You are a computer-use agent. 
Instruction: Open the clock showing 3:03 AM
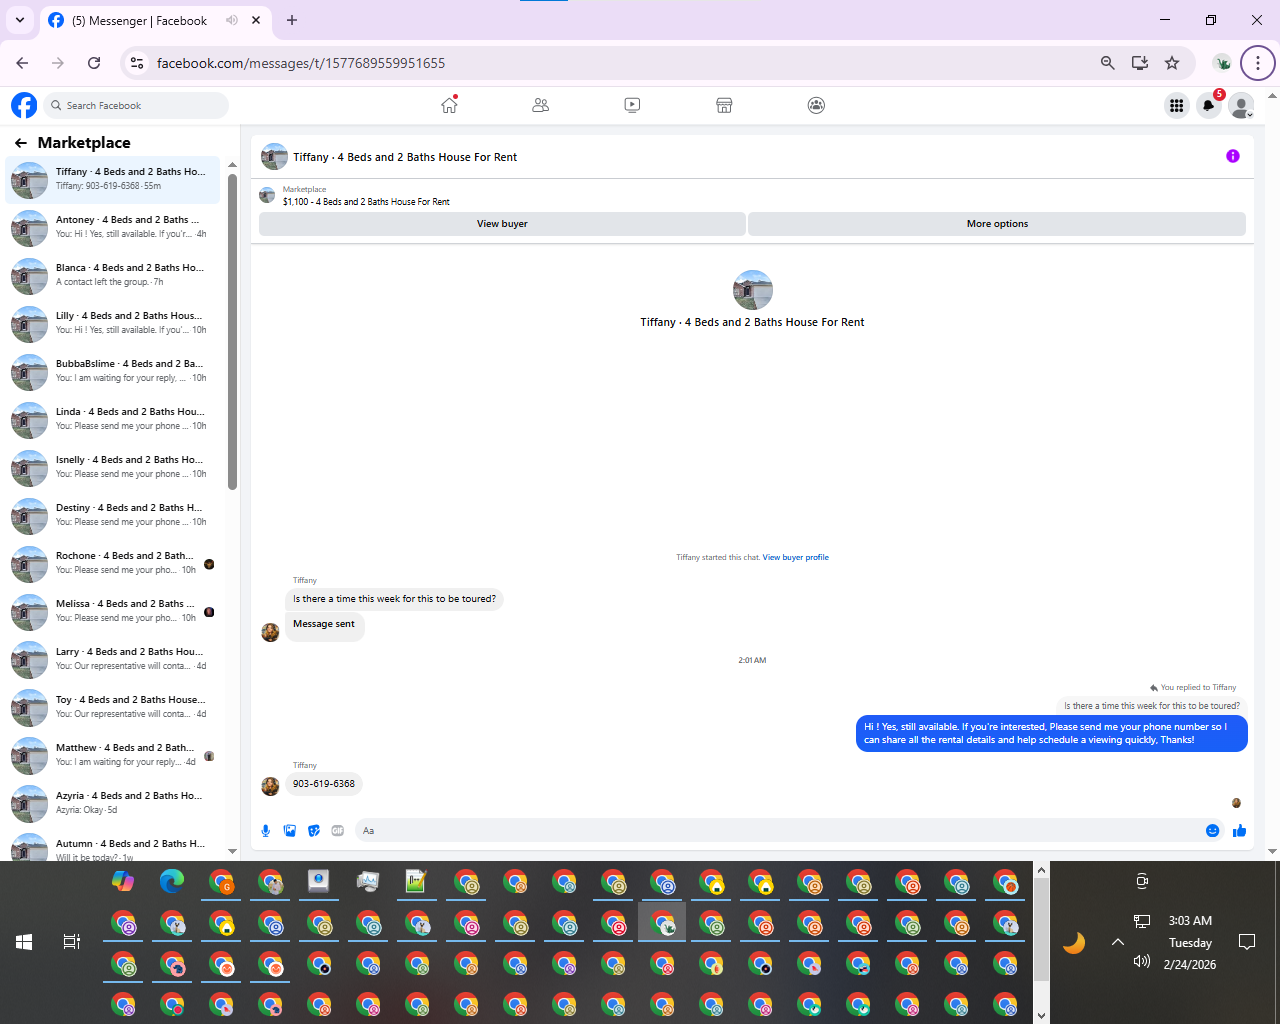[1190, 921]
